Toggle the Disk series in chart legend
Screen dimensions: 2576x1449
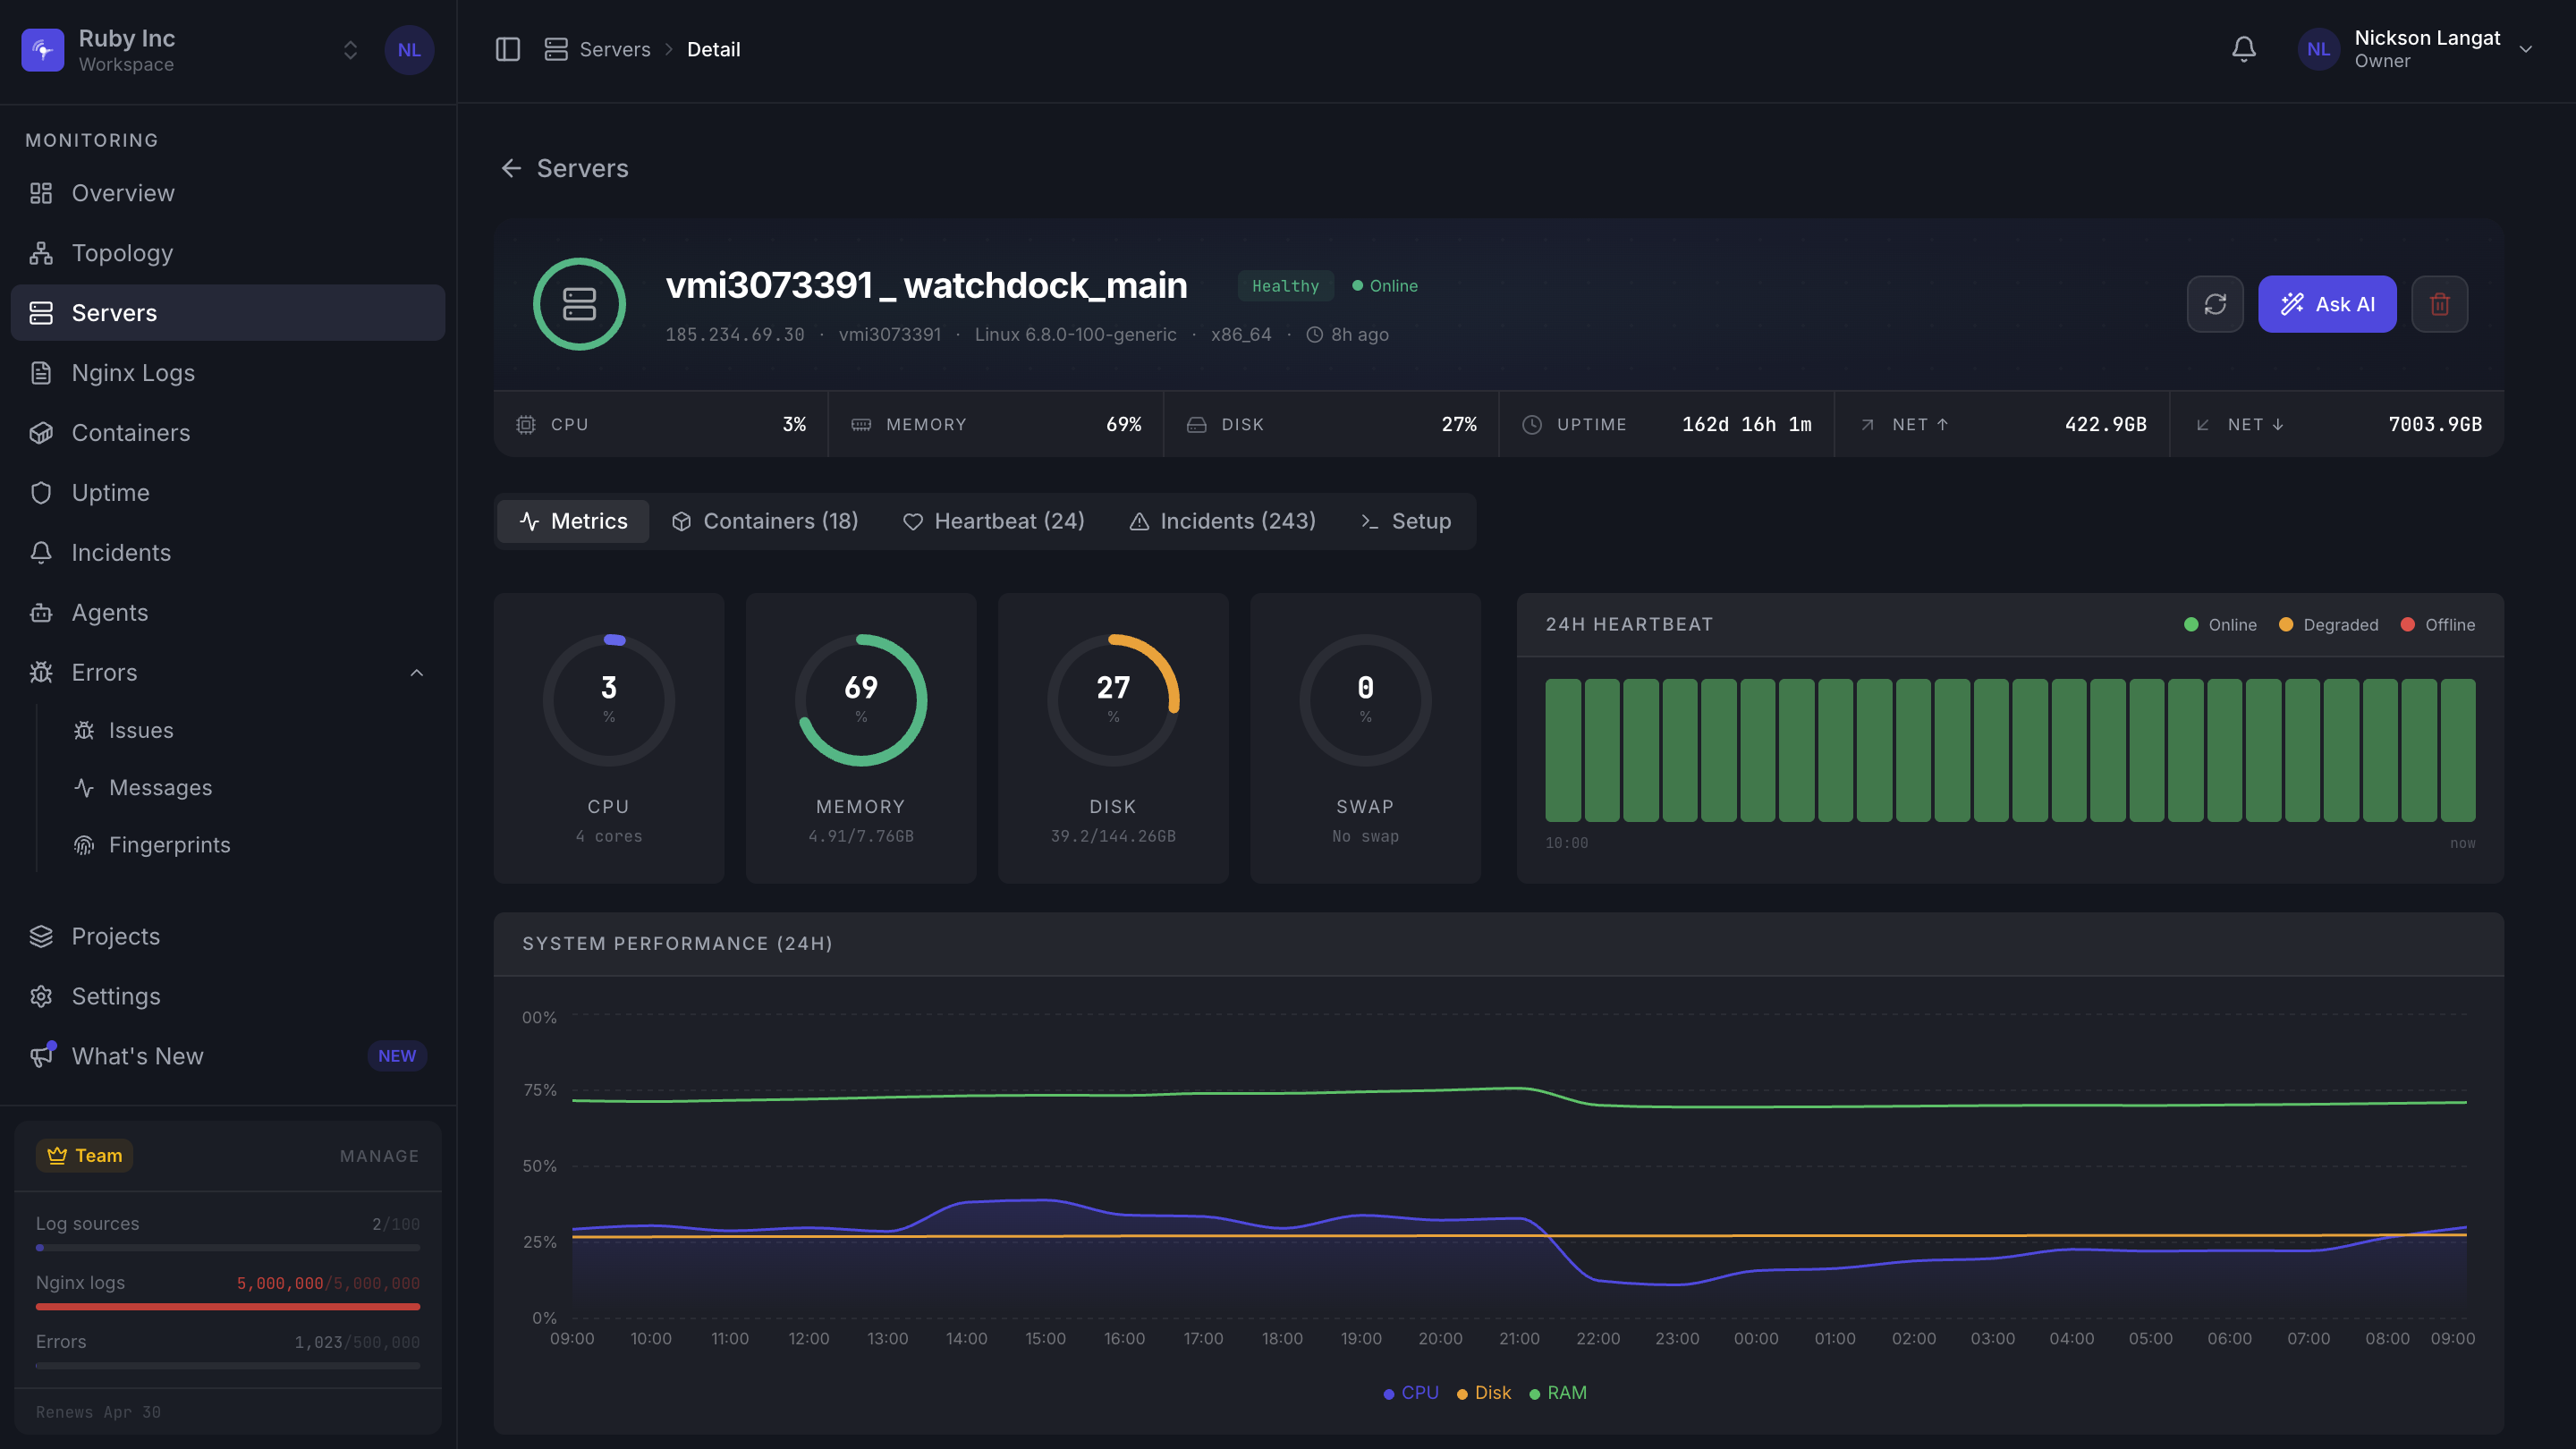pos(1484,1393)
